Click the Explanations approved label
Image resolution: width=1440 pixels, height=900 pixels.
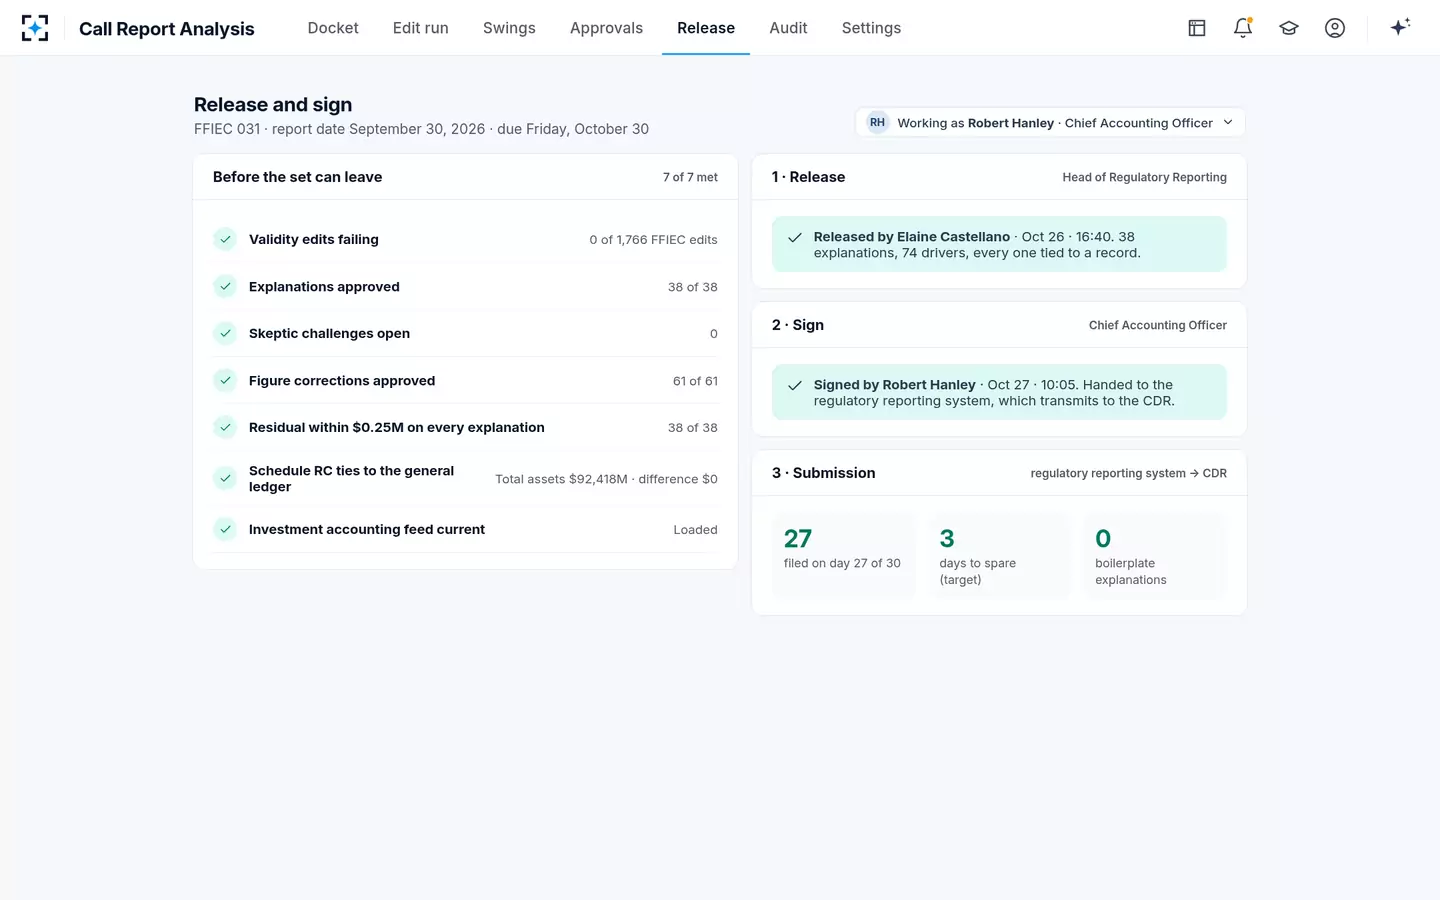324,286
